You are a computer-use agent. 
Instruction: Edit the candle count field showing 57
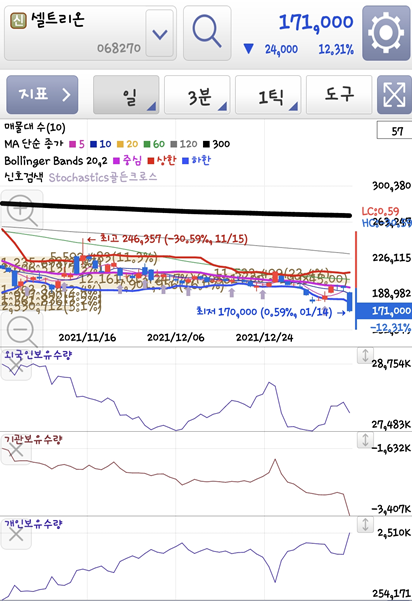tap(394, 130)
